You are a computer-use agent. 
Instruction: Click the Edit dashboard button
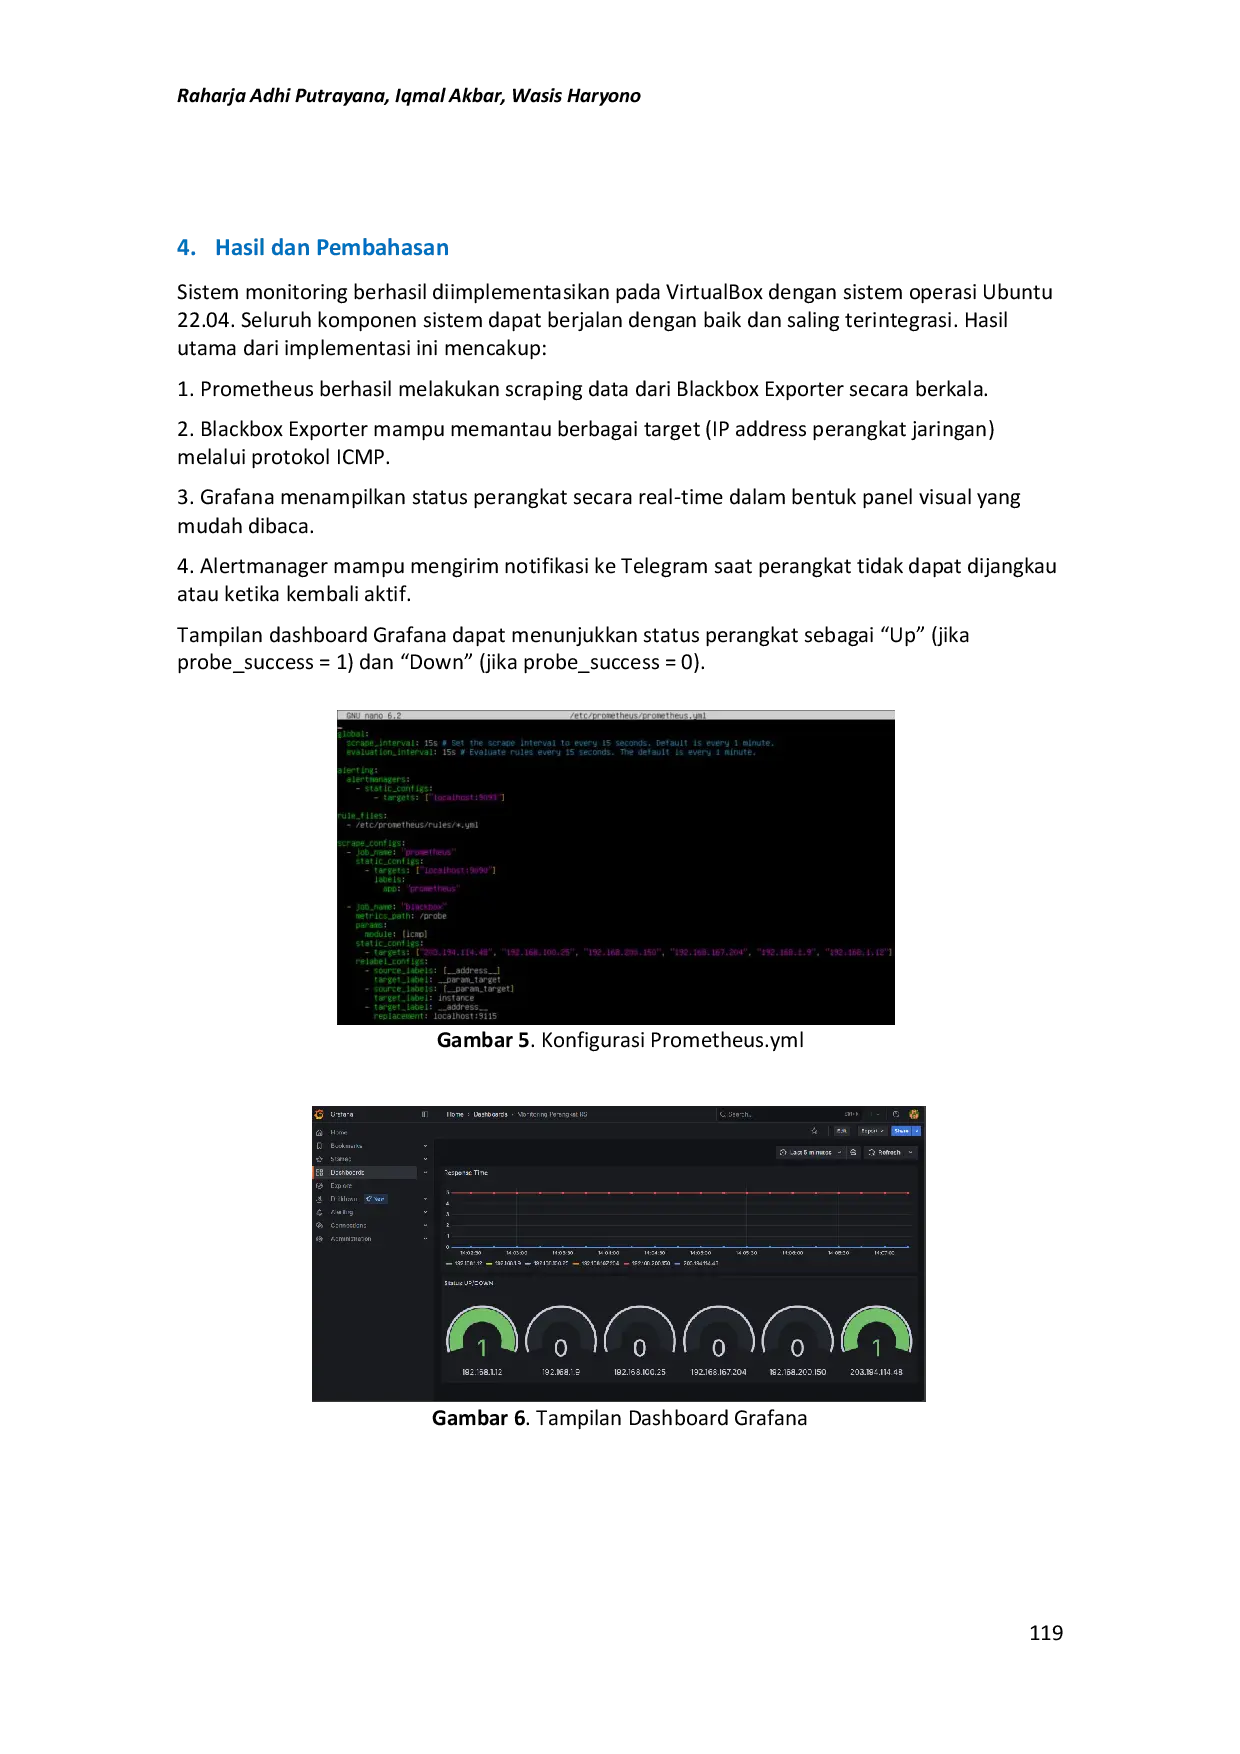click(x=842, y=1131)
